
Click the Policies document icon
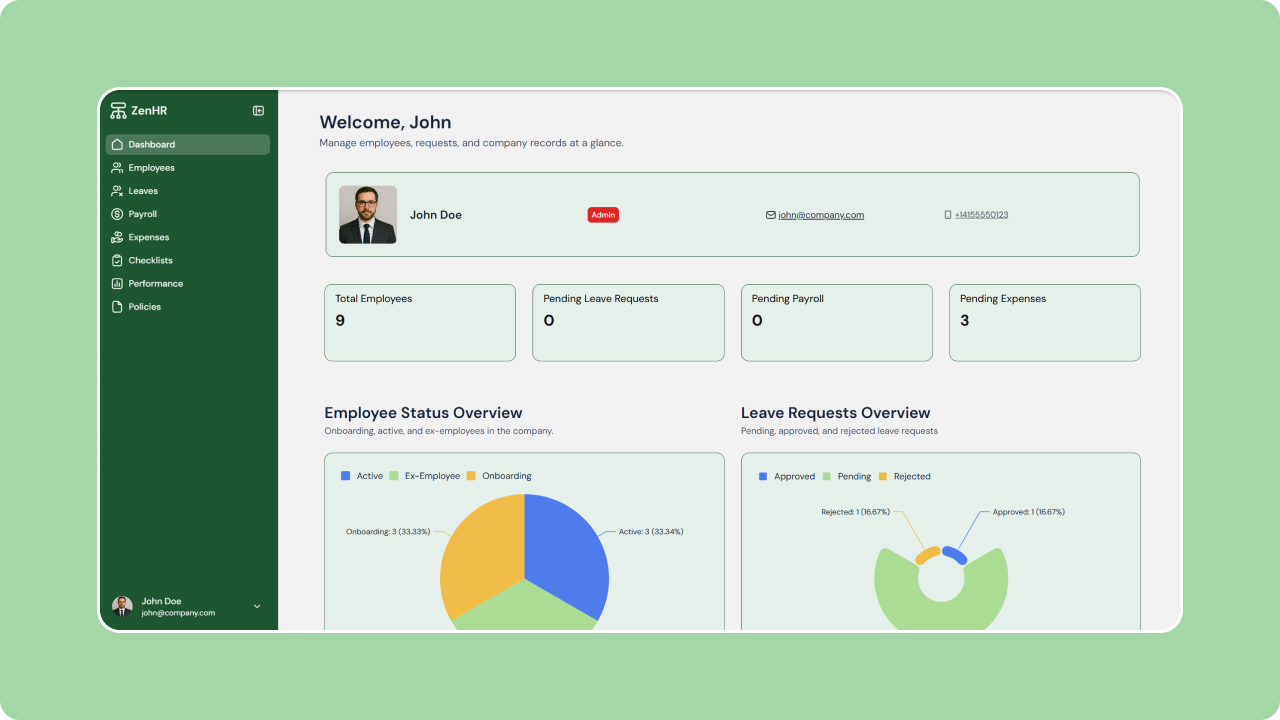click(x=117, y=306)
